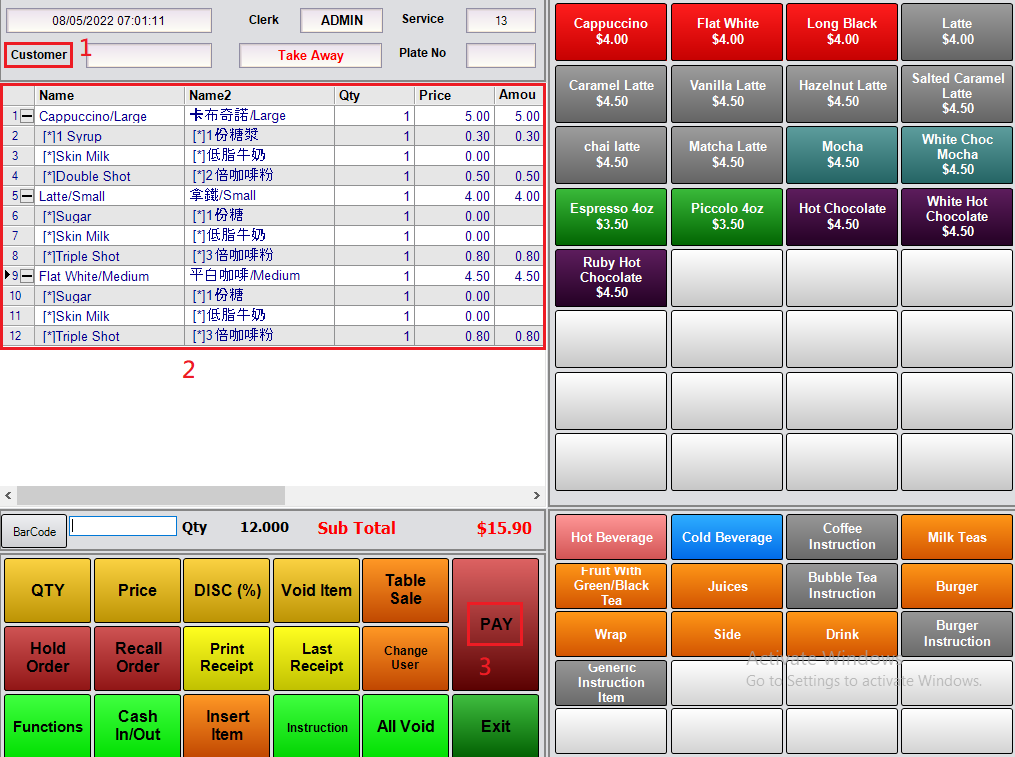
Task: Open the Generic Instruction Item category
Action: coord(611,683)
